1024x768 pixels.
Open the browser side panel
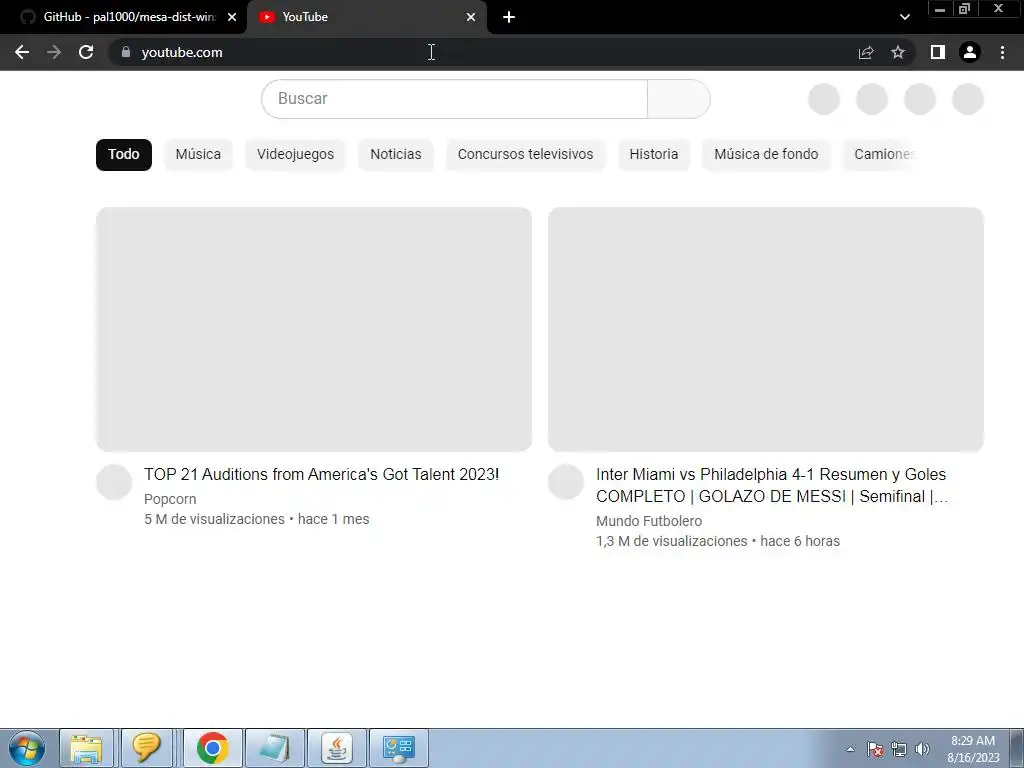(x=938, y=52)
